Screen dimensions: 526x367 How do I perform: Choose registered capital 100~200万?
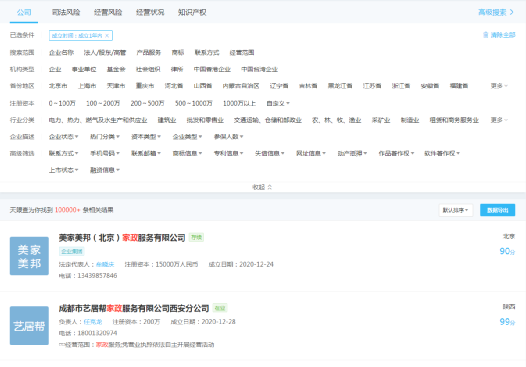[x=103, y=103]
